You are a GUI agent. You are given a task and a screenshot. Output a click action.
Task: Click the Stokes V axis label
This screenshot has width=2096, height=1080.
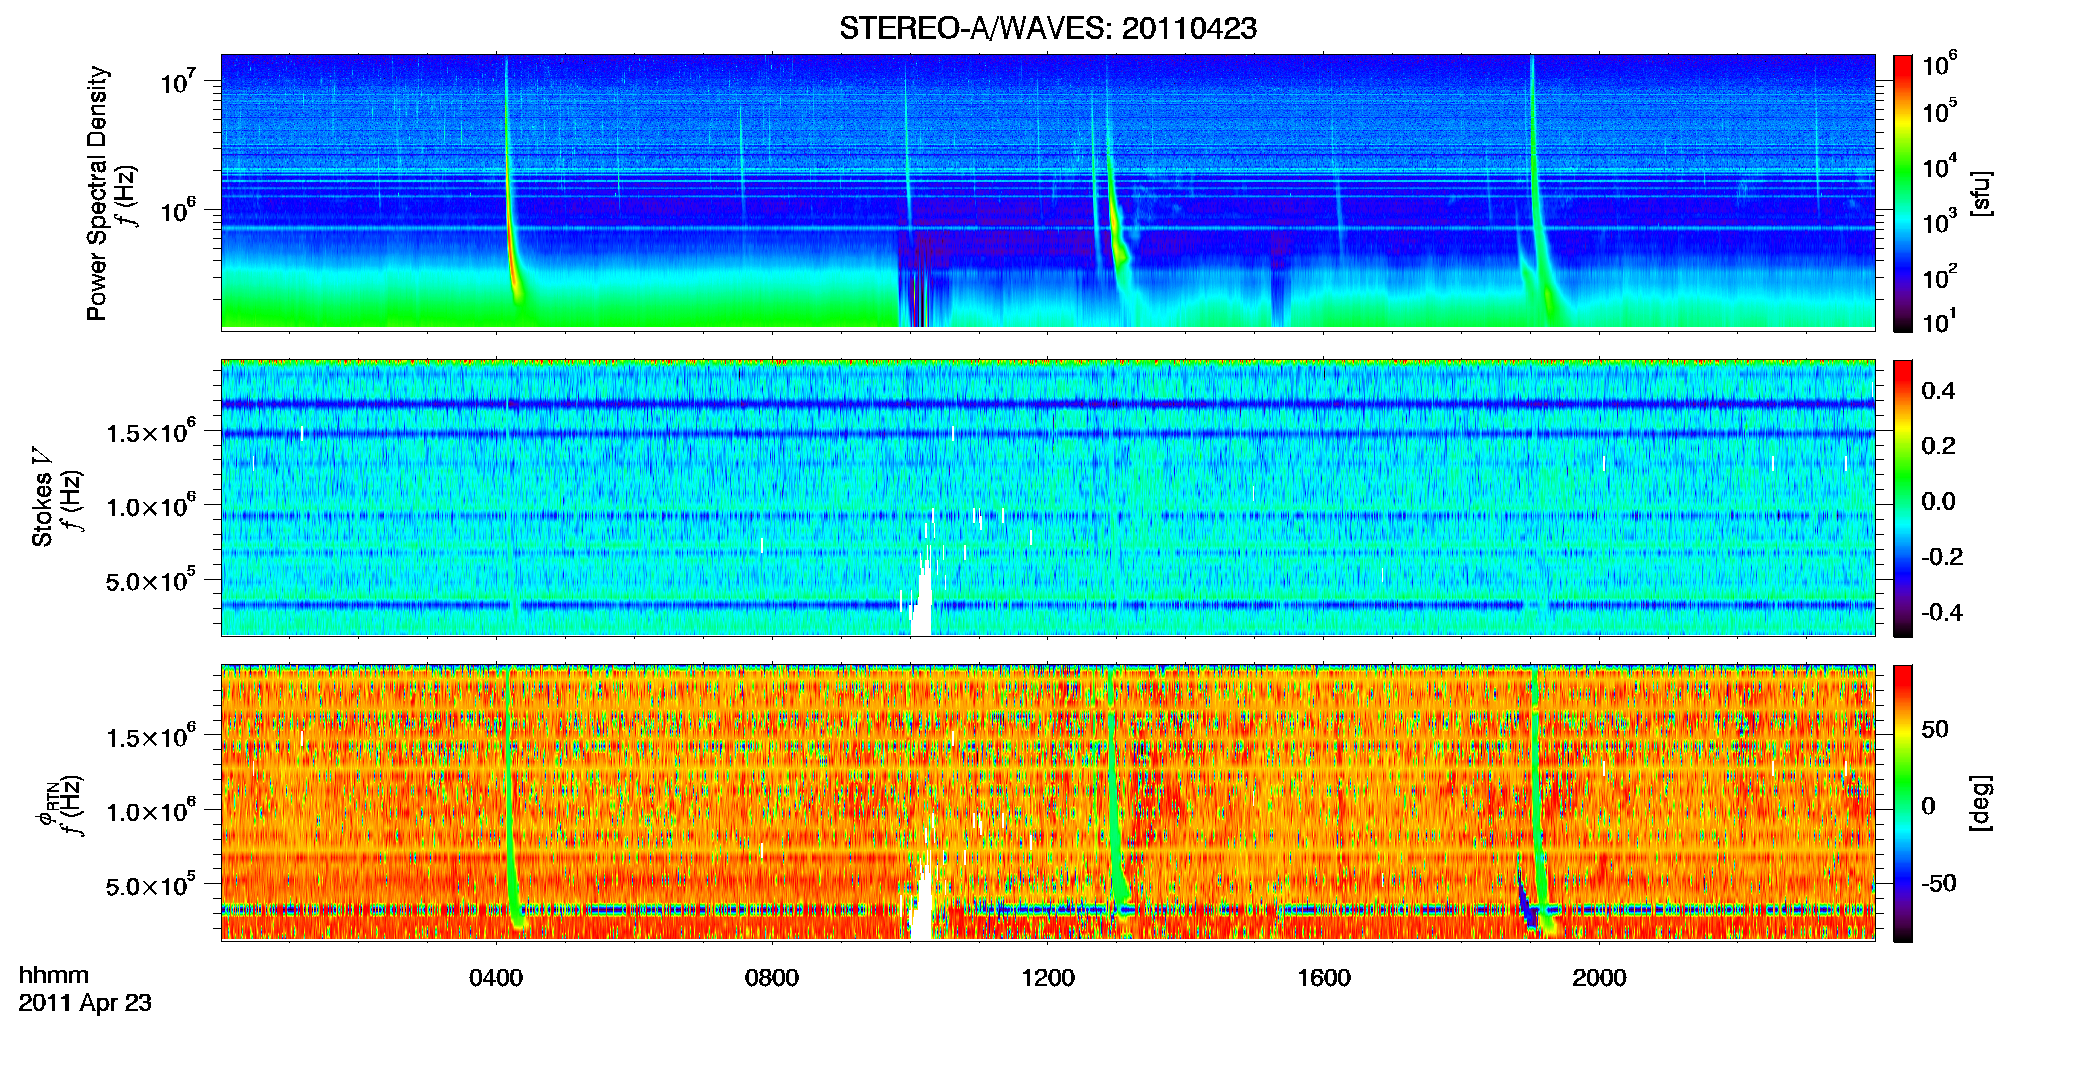pos(42,497)
